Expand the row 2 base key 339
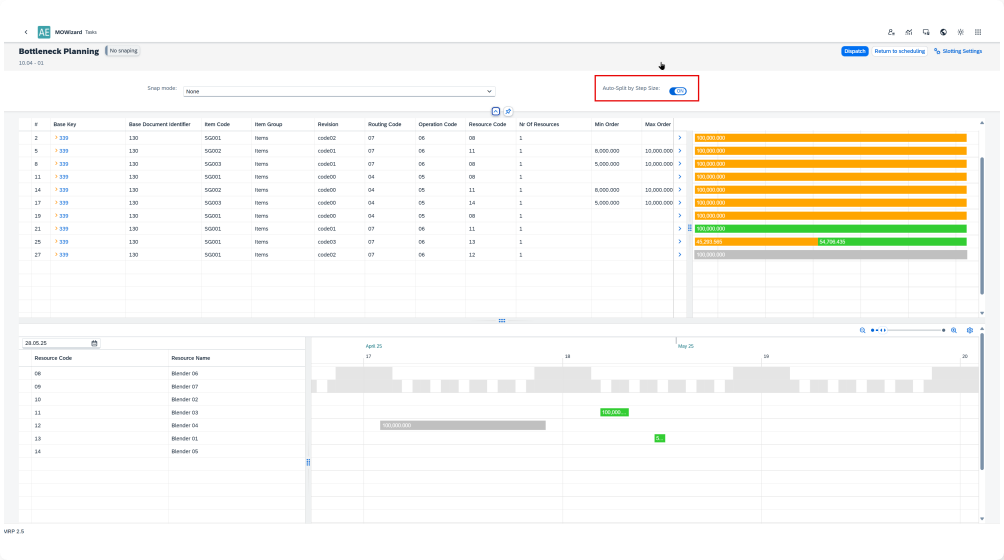The image size is (1004, 560). [x=56, y=138]
